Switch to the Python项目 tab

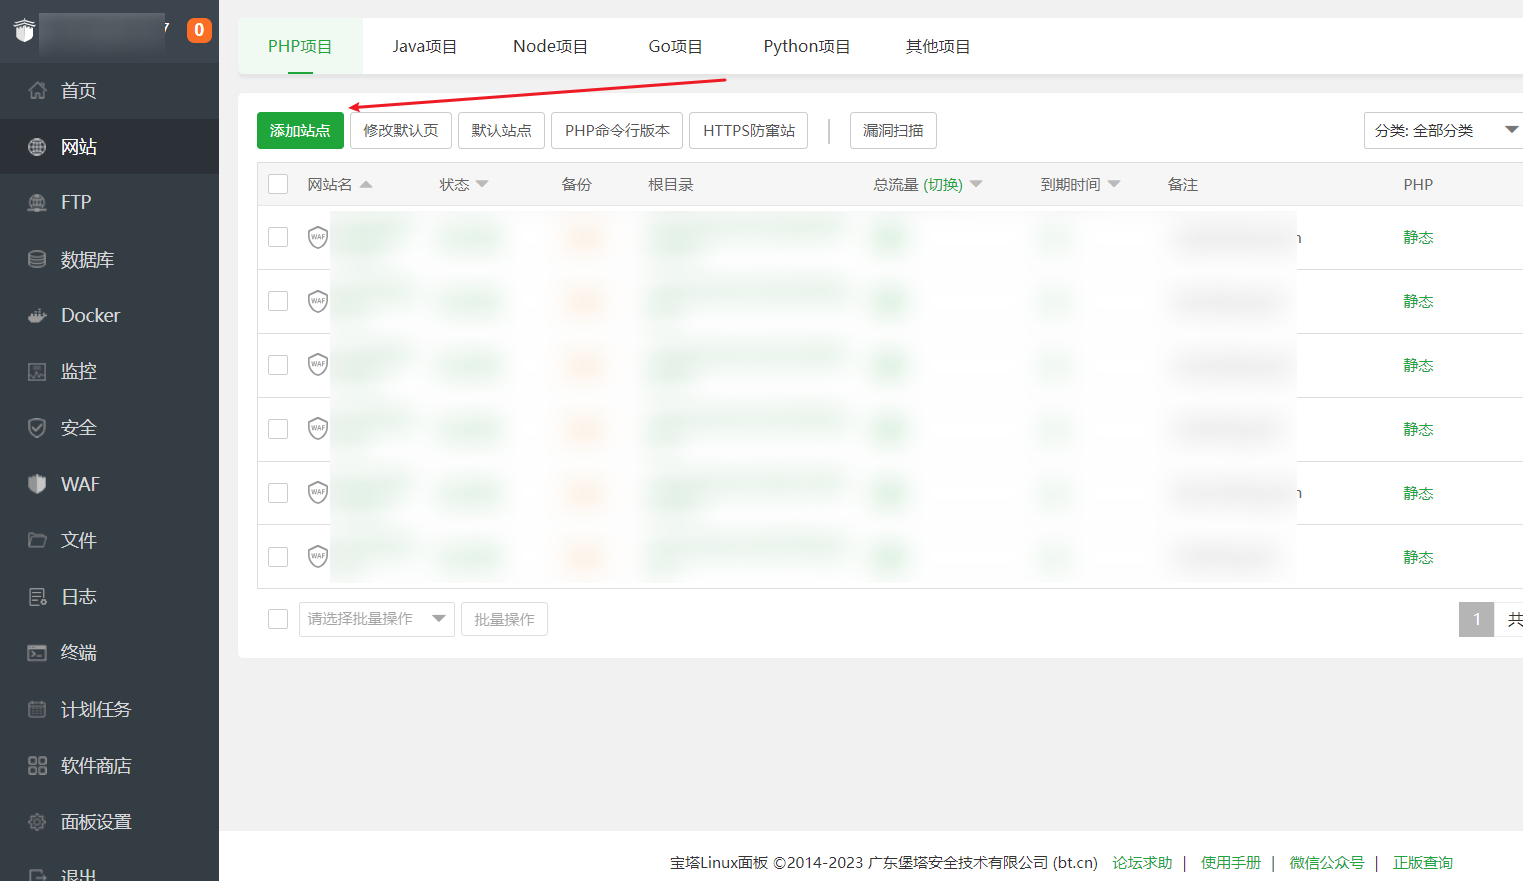click(806, 46)
